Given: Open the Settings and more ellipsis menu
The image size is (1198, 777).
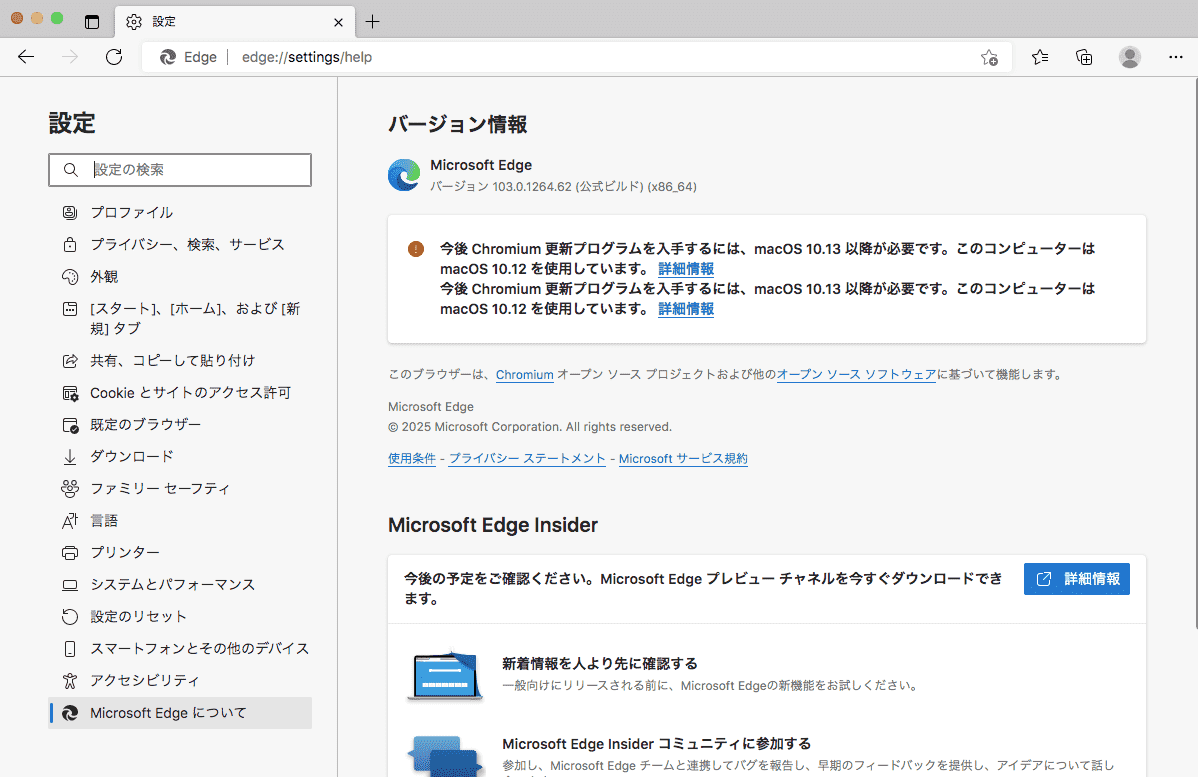Looking at the screenshot, I should (x=1175, y=57).
